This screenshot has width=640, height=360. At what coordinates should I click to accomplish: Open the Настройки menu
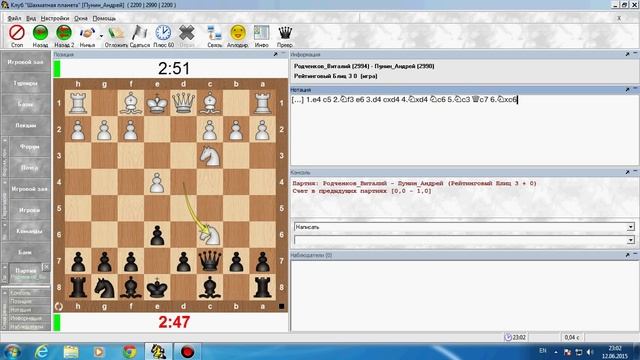coord(55,18)
